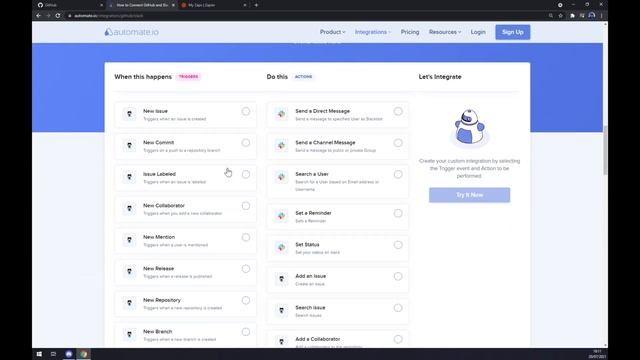The image size is (640, 360).
Task: Open a new browser tab
Action: [x=256, y=5]
